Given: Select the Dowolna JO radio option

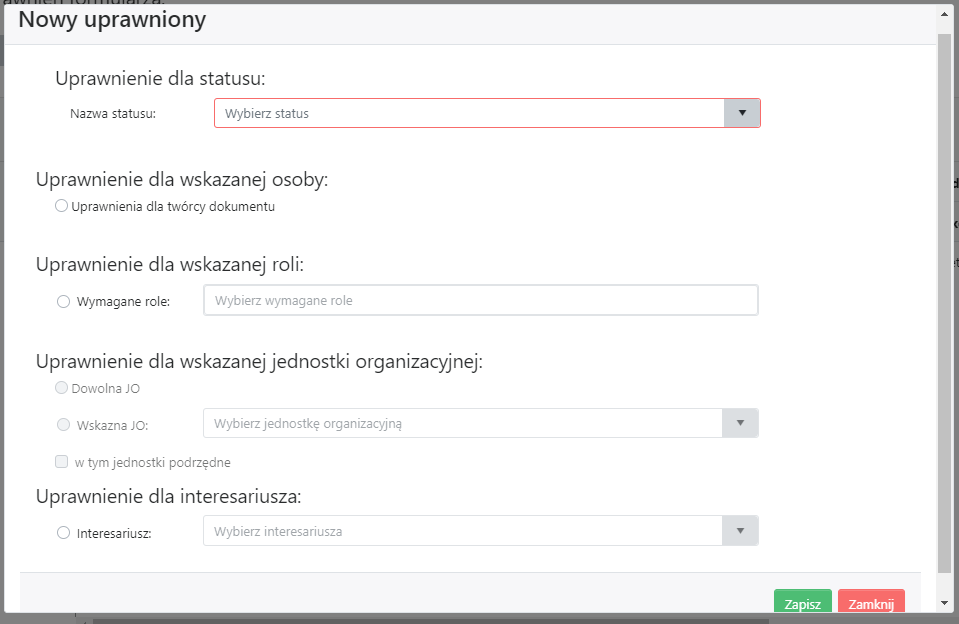Looking at the screenshot, I should click(x=62, y=387).
